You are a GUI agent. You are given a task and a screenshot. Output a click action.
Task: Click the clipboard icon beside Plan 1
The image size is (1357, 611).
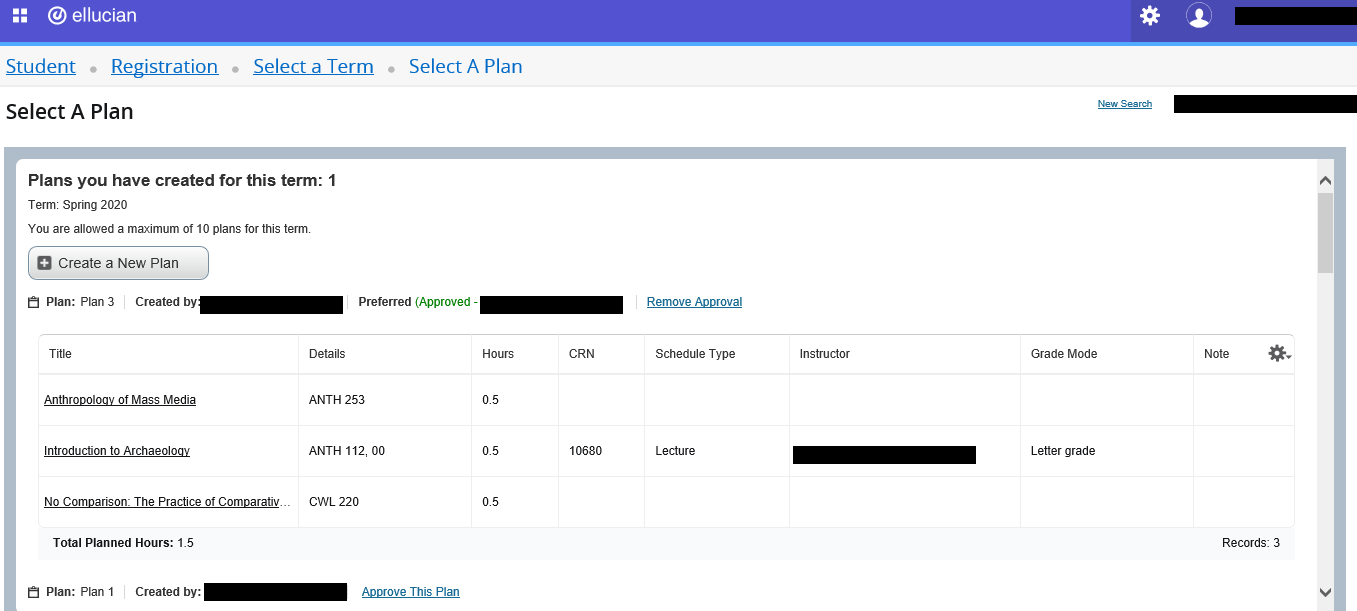coord(34,592)
